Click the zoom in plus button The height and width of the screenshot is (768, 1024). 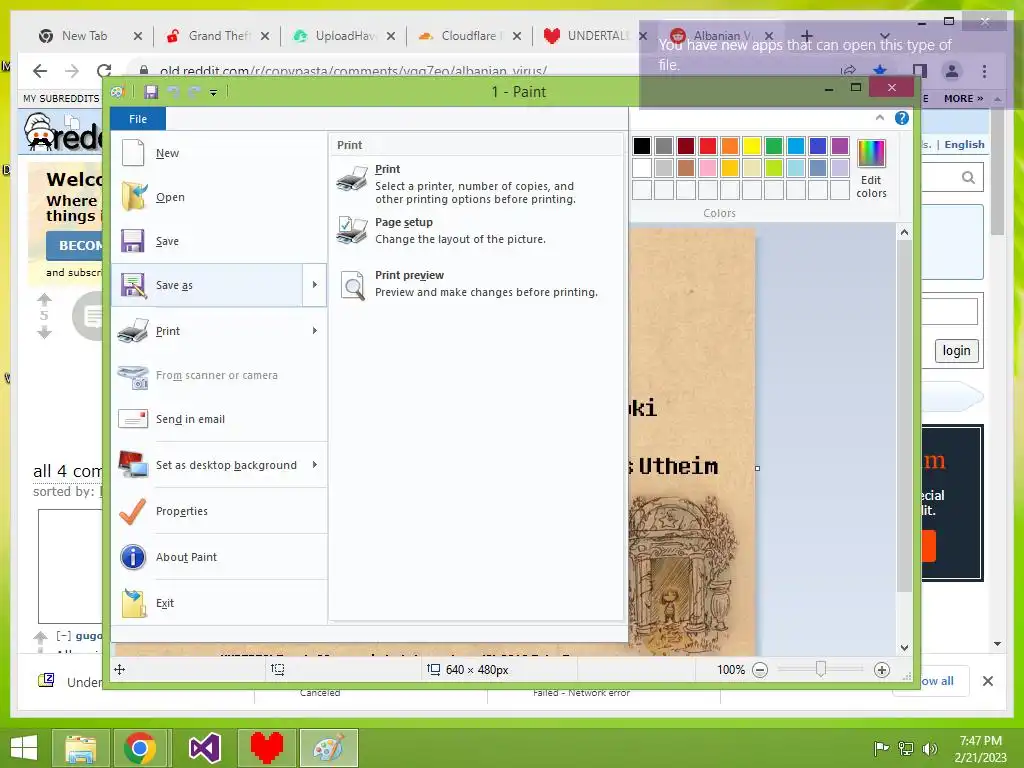pos(882,669)
